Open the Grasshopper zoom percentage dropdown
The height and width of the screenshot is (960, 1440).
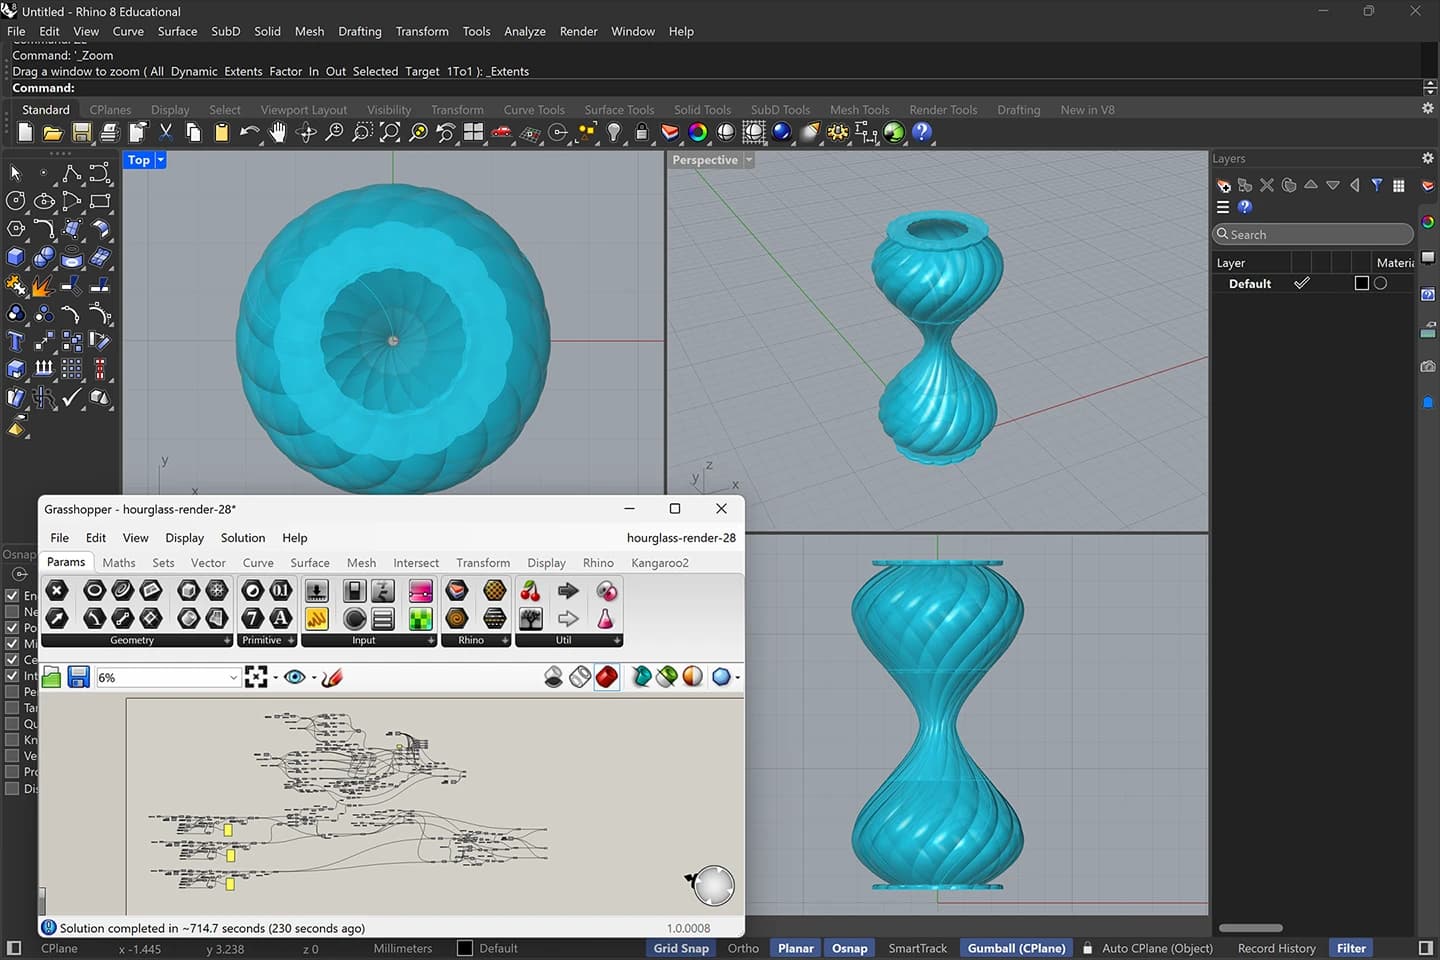pyautogui.click(x=233, y=677)
